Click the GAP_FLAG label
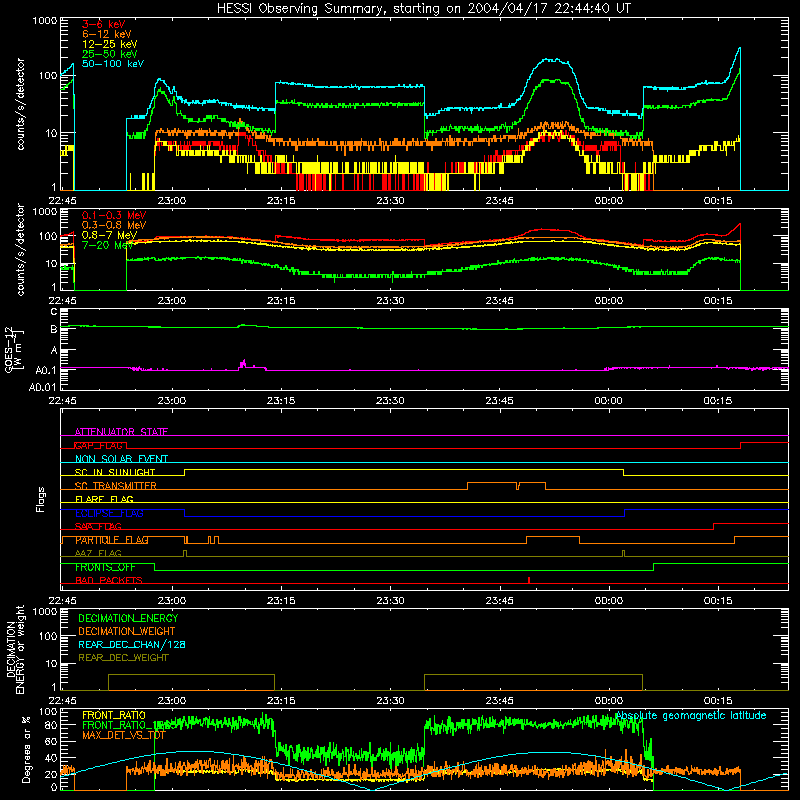The image size is (800, 800). [x=99, y=445]
